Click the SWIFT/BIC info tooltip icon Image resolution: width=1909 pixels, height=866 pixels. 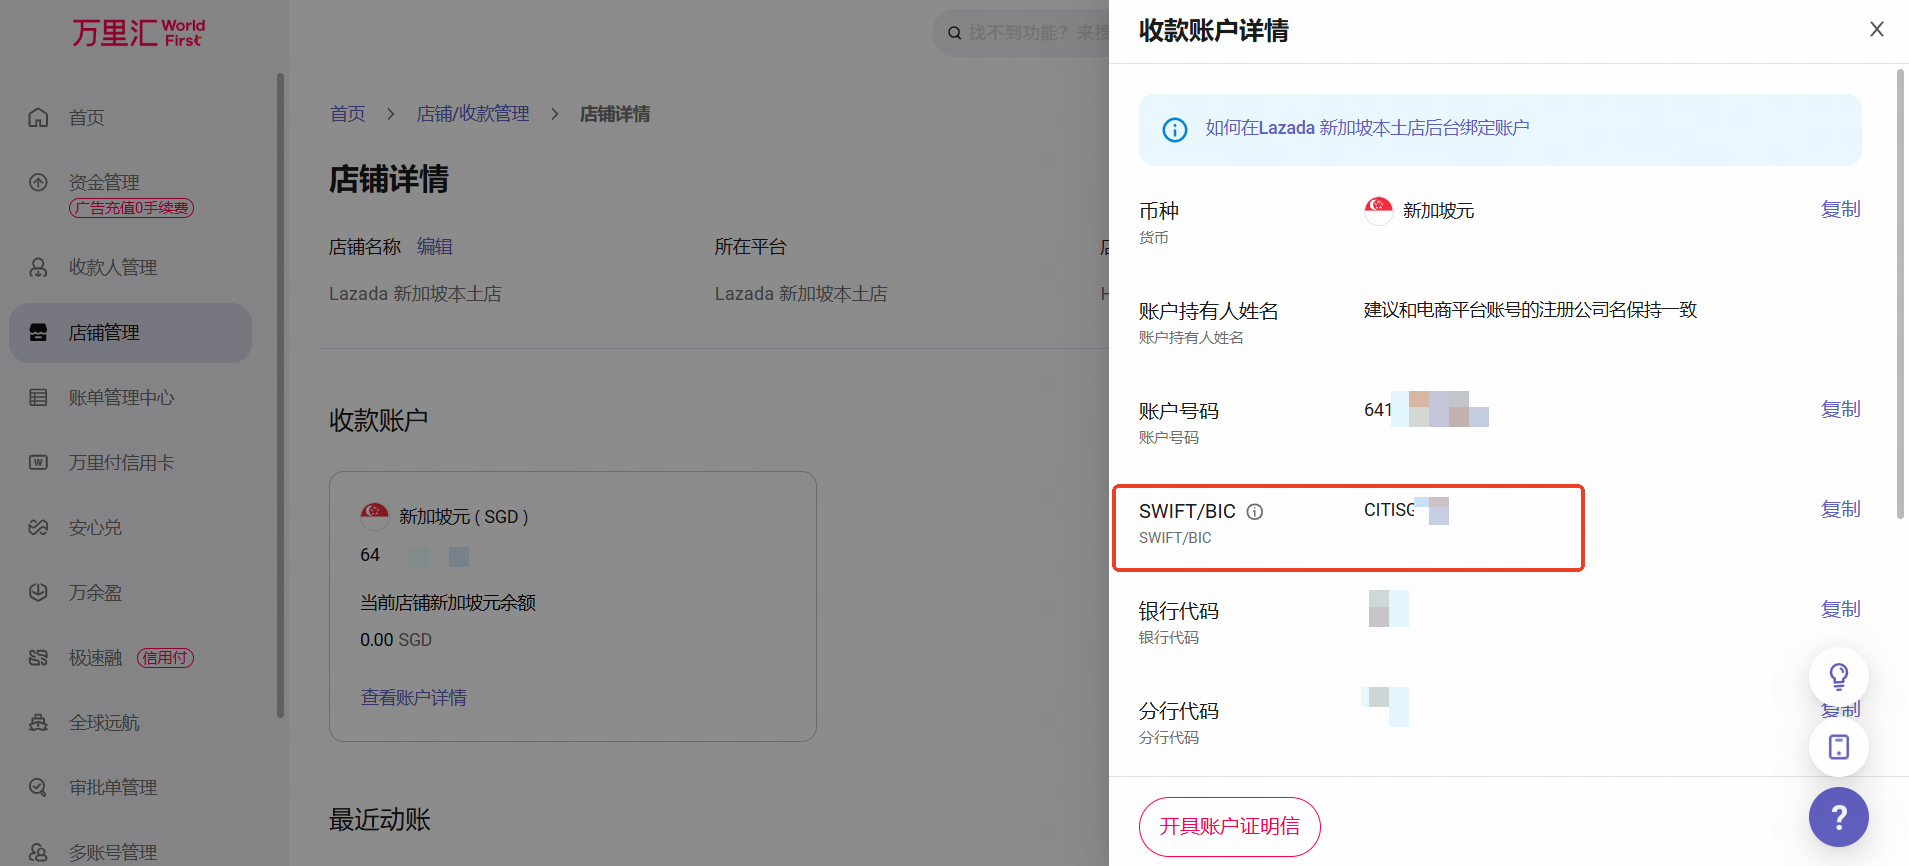(x=1255, y=512)
